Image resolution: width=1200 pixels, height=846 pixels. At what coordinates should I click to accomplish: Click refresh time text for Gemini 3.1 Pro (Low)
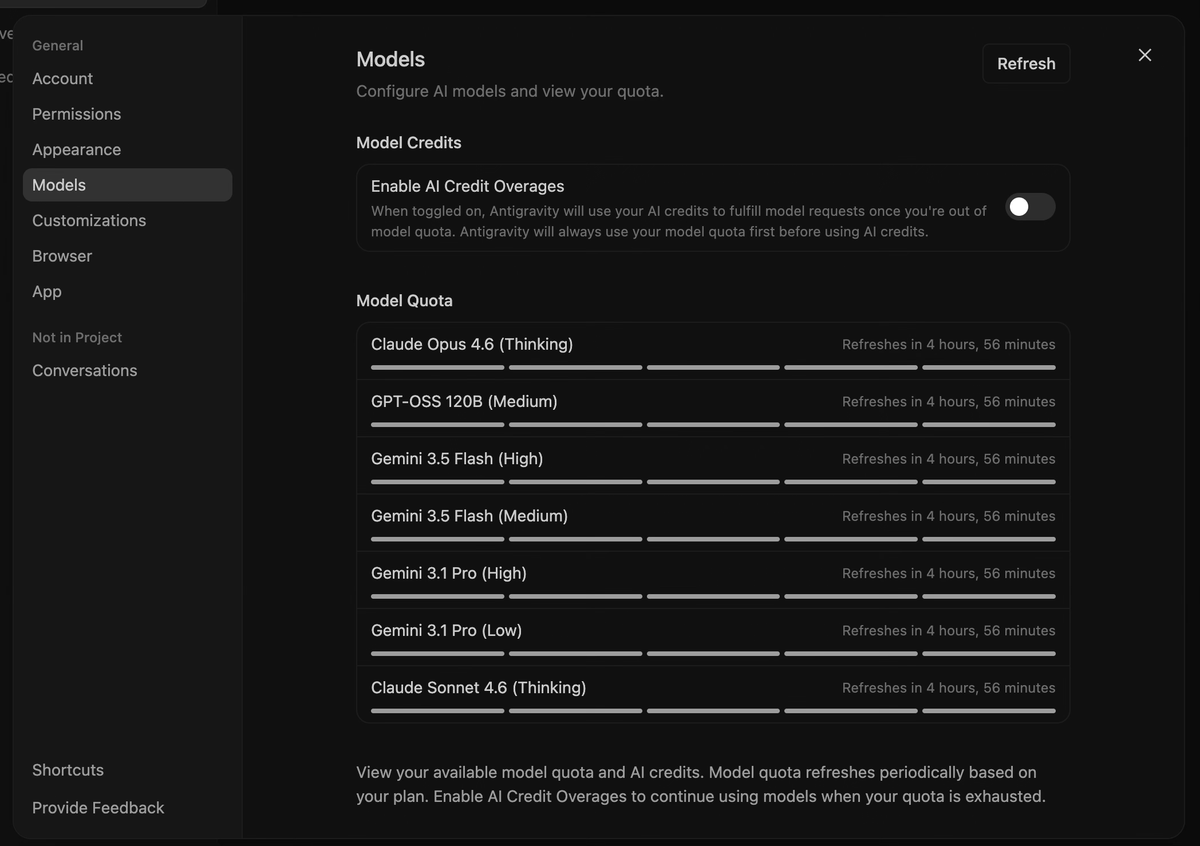(948, 631)
